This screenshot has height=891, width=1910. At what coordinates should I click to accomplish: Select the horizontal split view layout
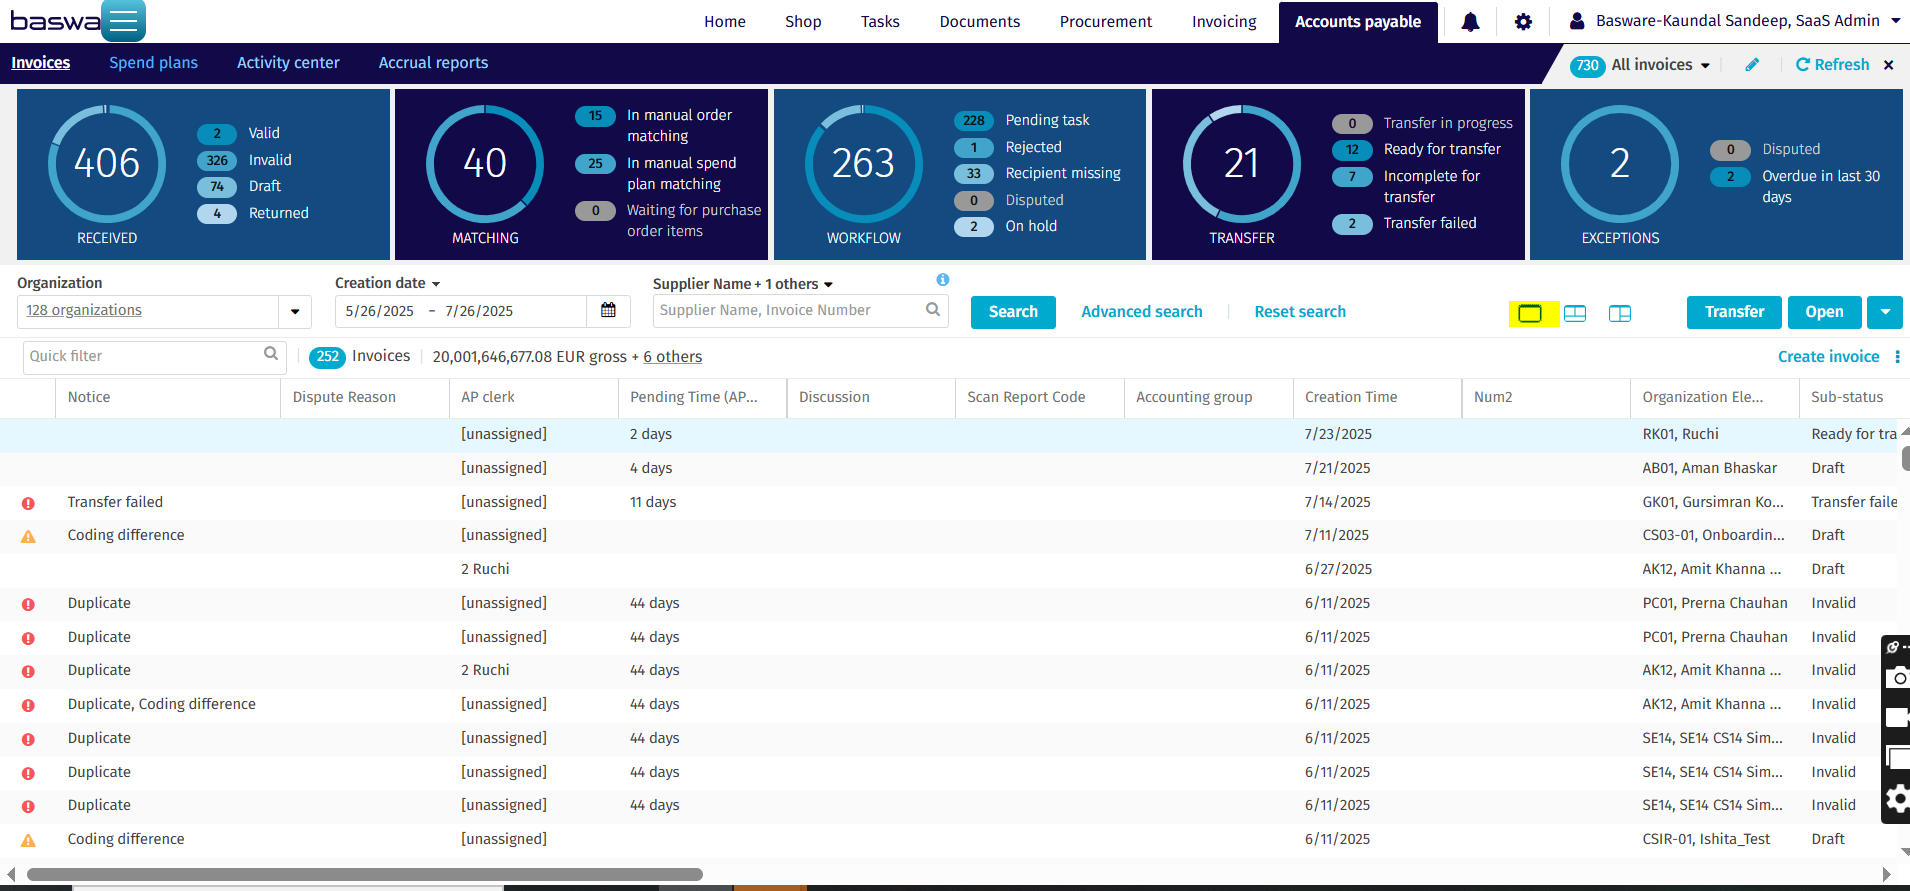(1575, 314)
